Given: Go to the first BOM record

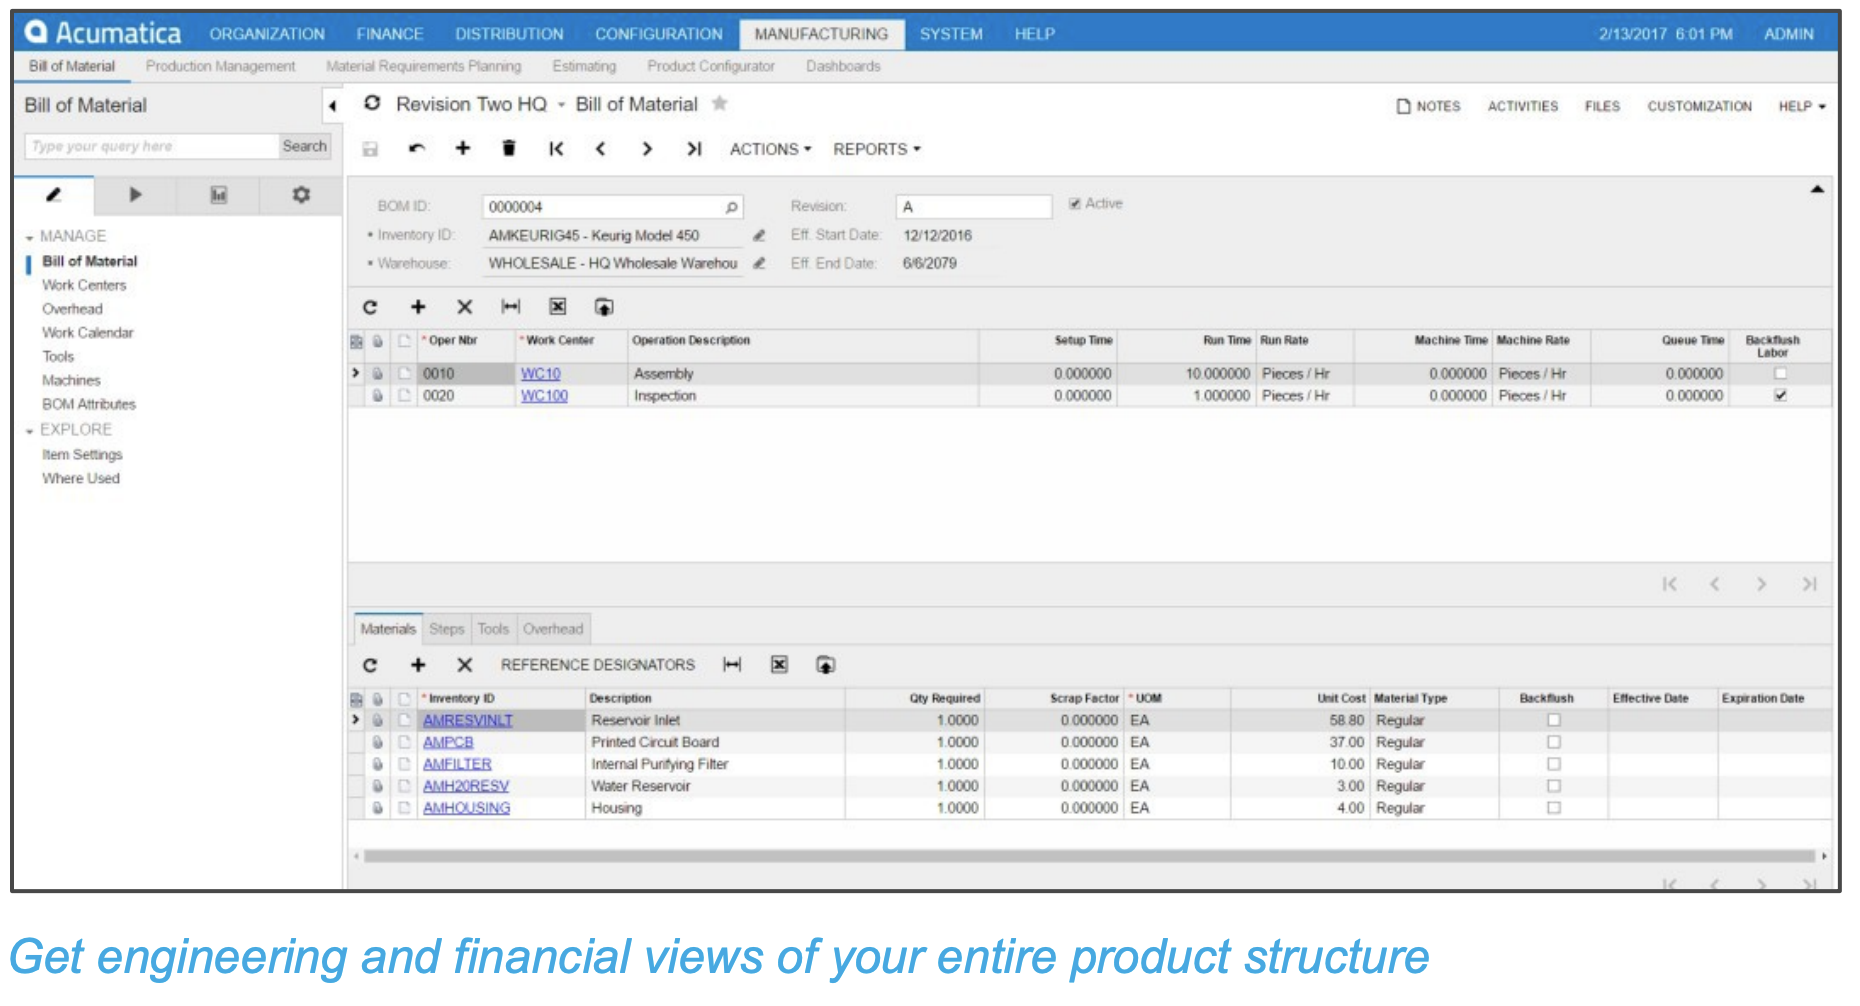Looking at the screenshot, I should [556, 149].
